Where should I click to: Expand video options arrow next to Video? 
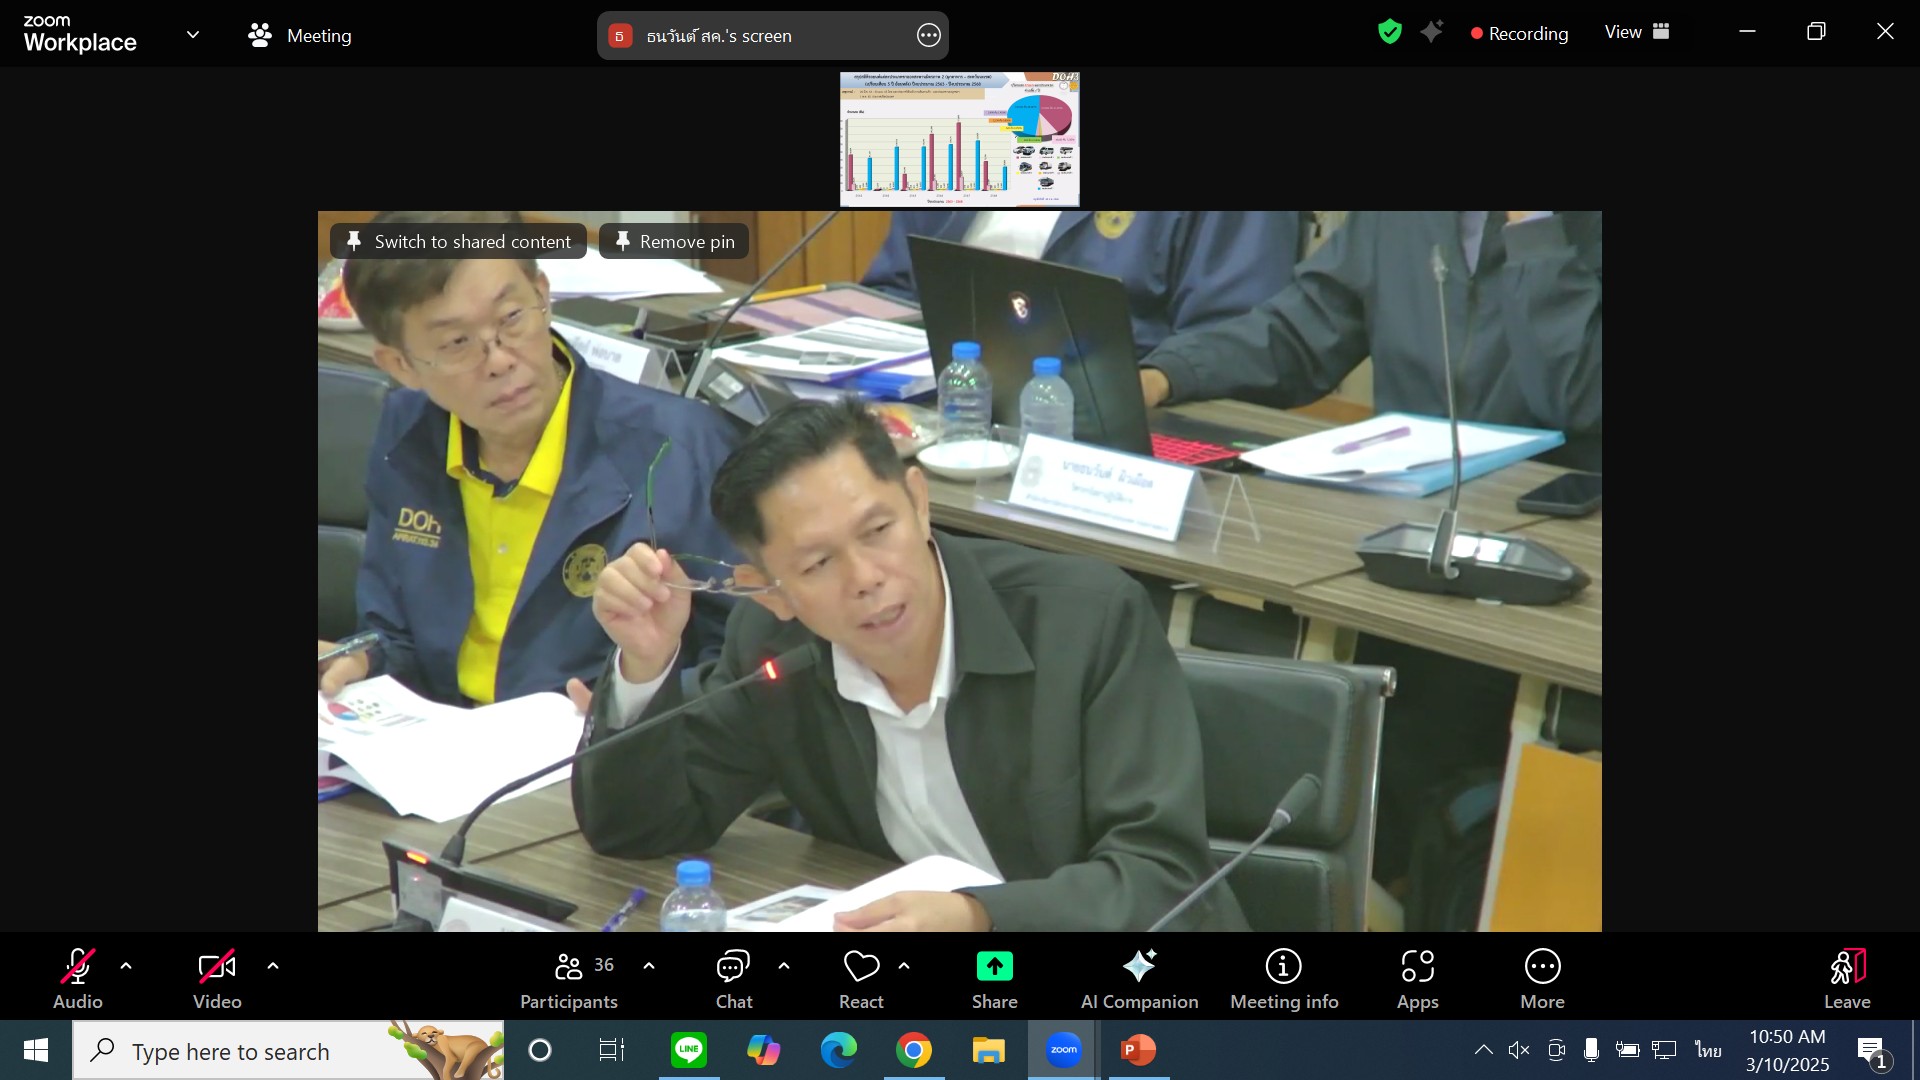[273, 966]
